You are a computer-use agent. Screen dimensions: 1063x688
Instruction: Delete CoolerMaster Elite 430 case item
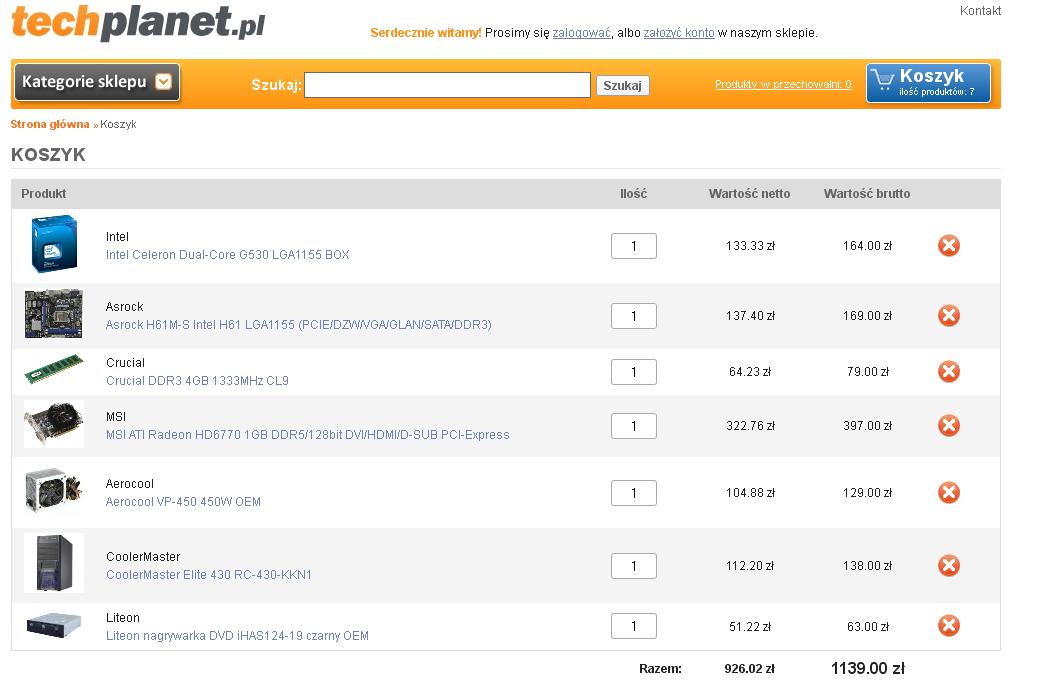948,566
